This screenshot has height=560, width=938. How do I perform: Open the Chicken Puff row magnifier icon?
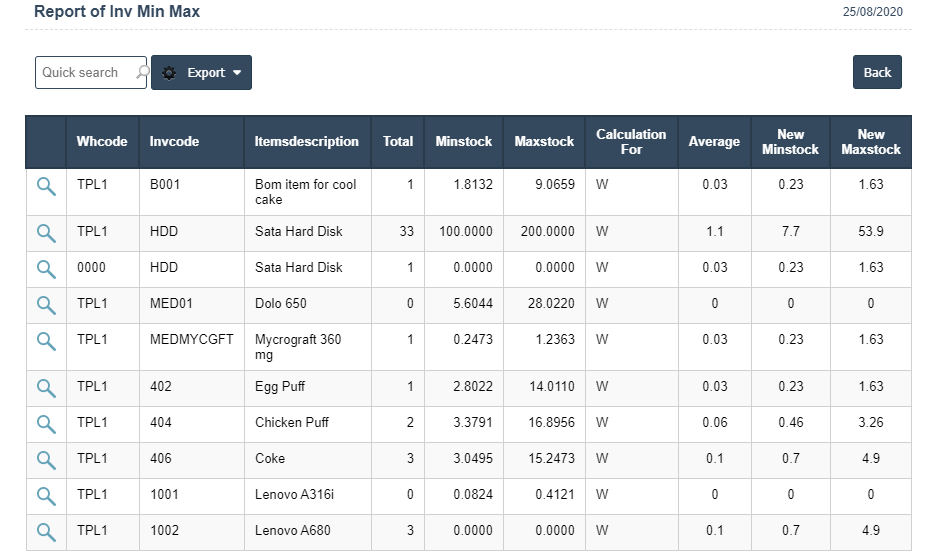(46, 423)
